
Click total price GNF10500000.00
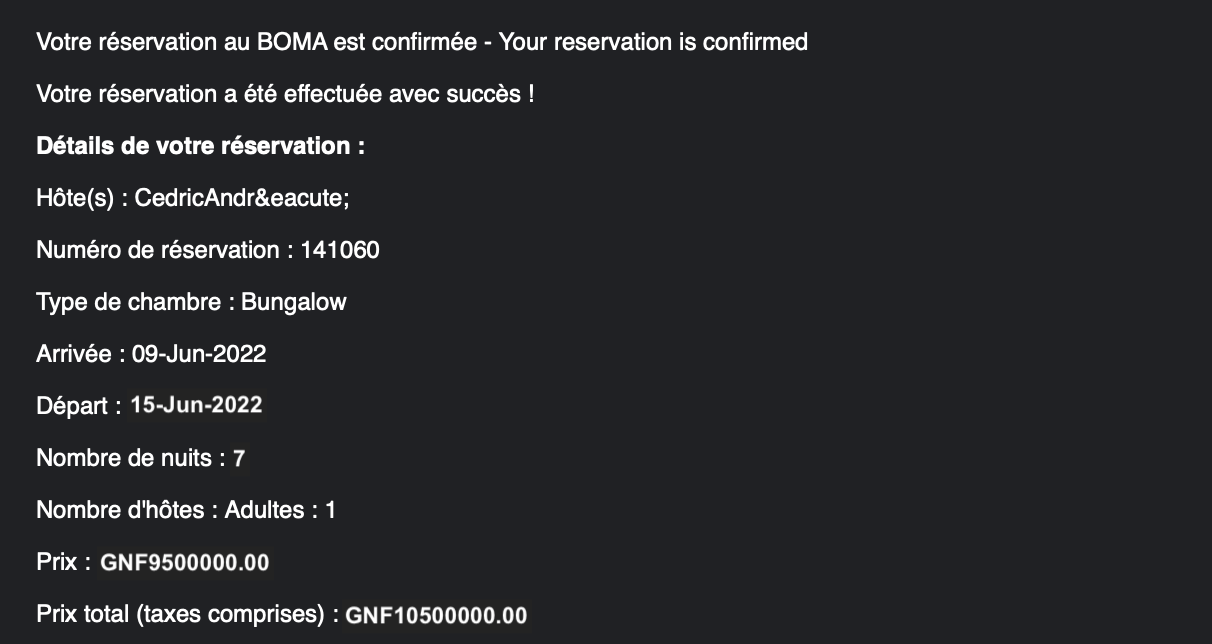coord(436,614)
